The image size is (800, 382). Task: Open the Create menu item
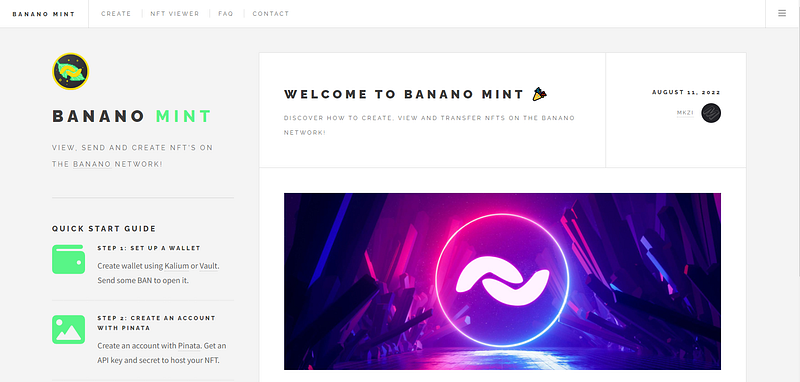point(116,14)
